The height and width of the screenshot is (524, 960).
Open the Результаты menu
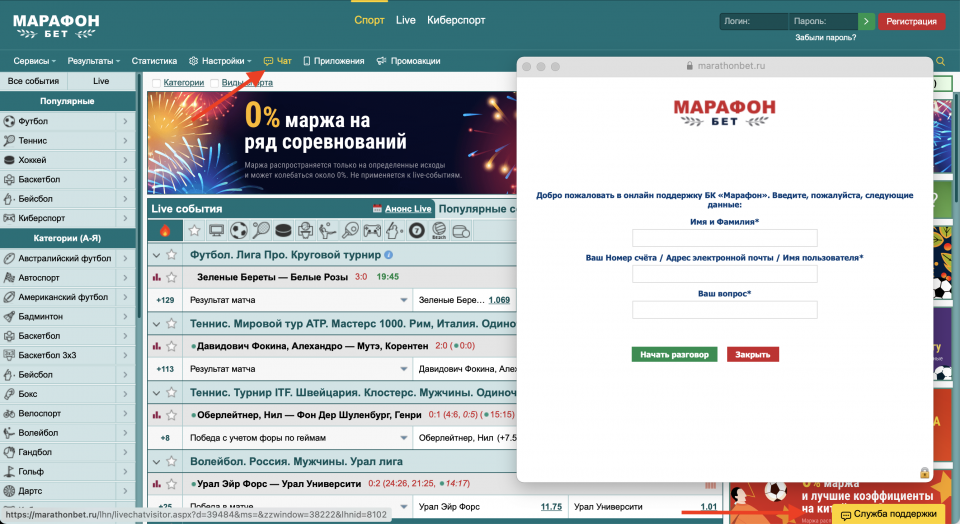click(94, 61)
